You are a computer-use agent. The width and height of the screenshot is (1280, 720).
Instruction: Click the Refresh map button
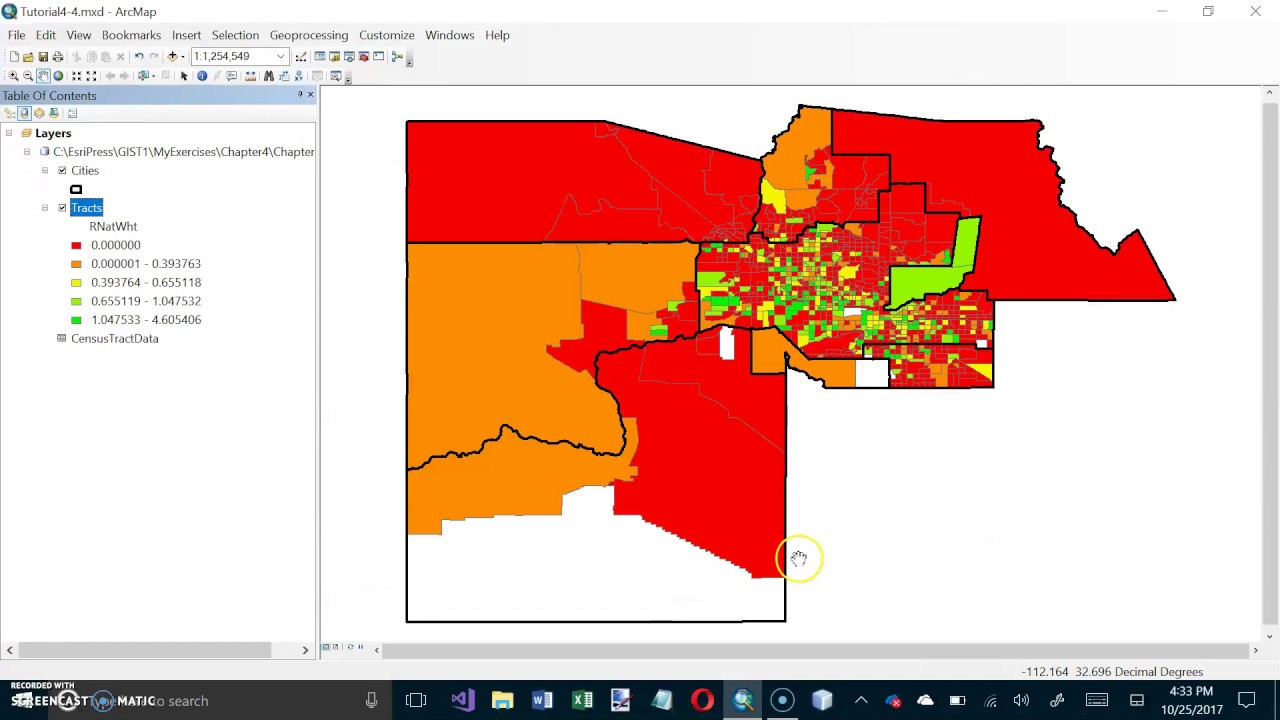[349, 647]
